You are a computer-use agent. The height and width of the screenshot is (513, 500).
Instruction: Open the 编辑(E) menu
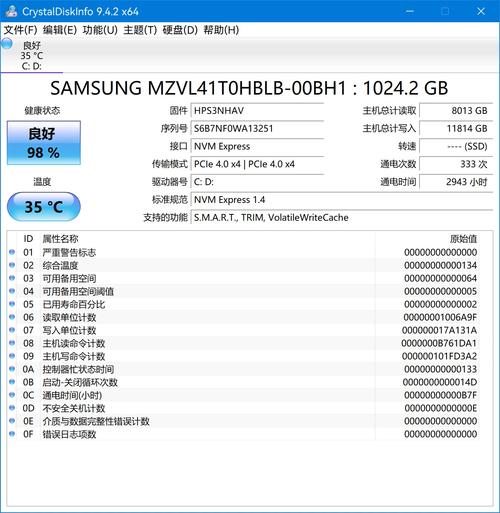pyautogui.click(x=60, y=30)
